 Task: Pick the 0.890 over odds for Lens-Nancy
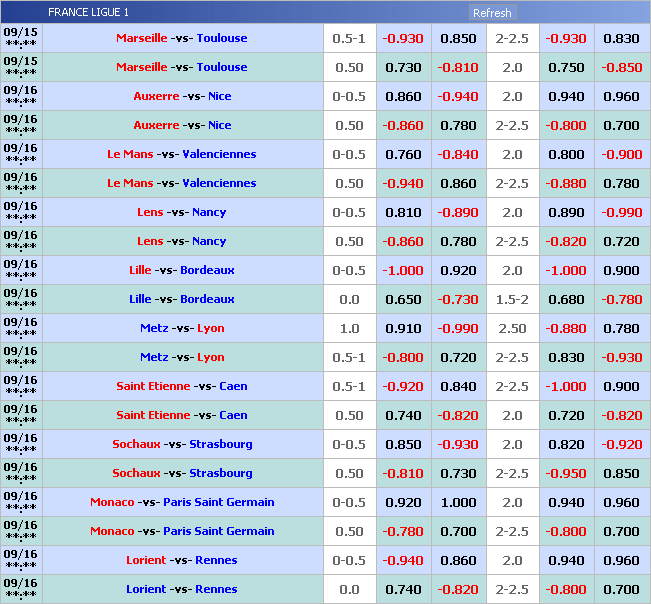[566, 212]
